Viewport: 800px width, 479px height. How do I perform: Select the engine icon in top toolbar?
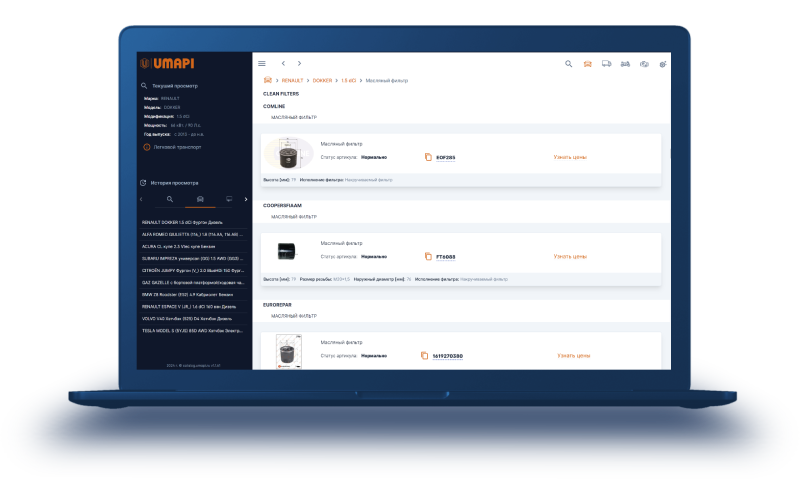(x=644, y=64)
